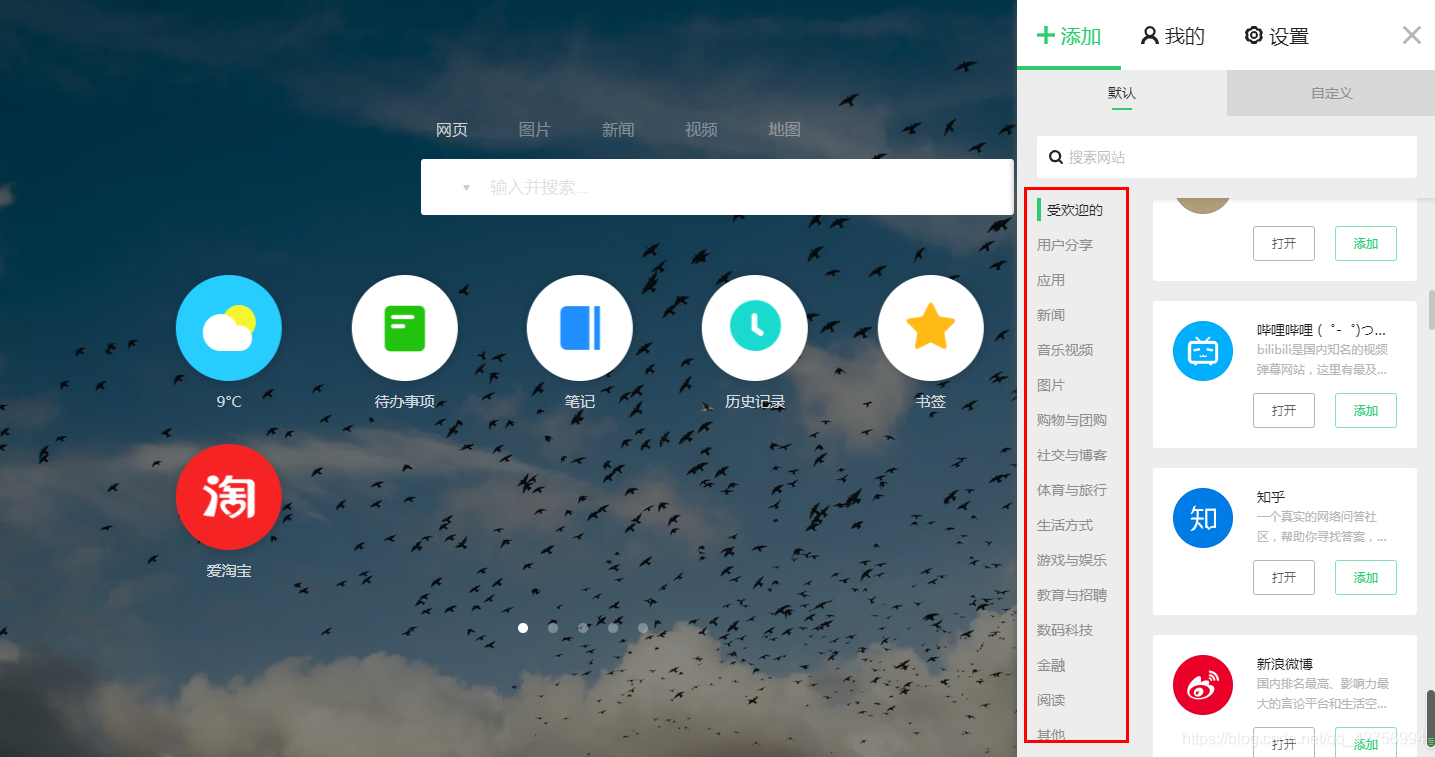This screenshot has width=1435, height=757.
Task: Open the weather 9°C tile
Action: pos(229,328)
